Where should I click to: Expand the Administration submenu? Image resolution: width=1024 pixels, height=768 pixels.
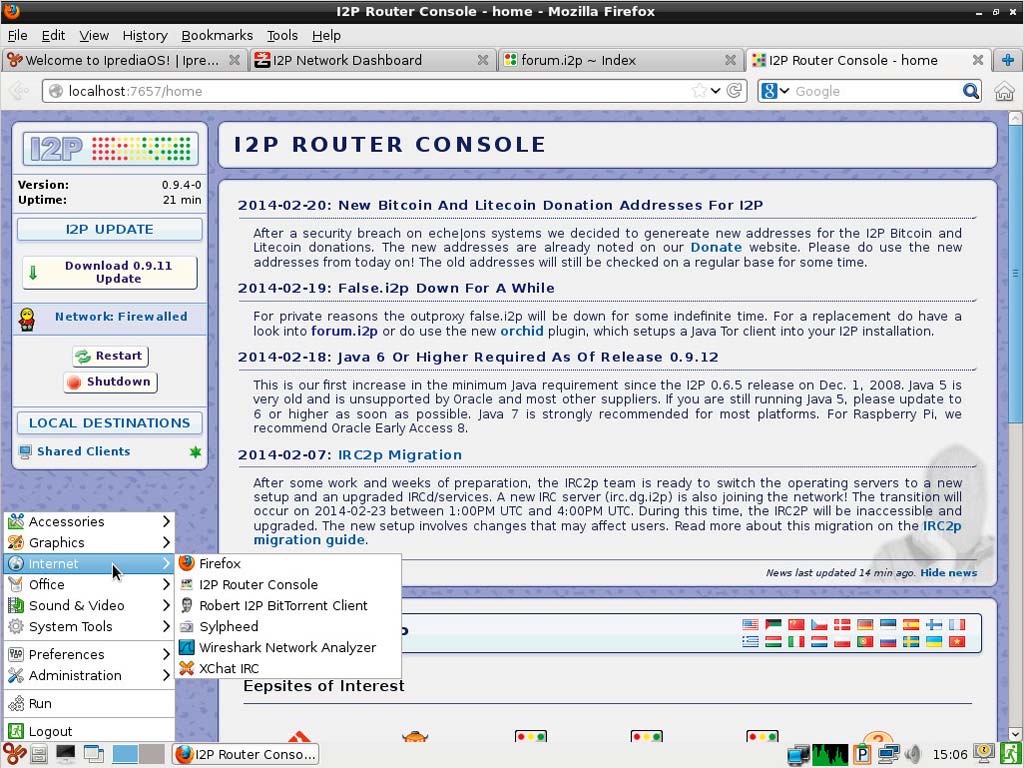[89, 675]
